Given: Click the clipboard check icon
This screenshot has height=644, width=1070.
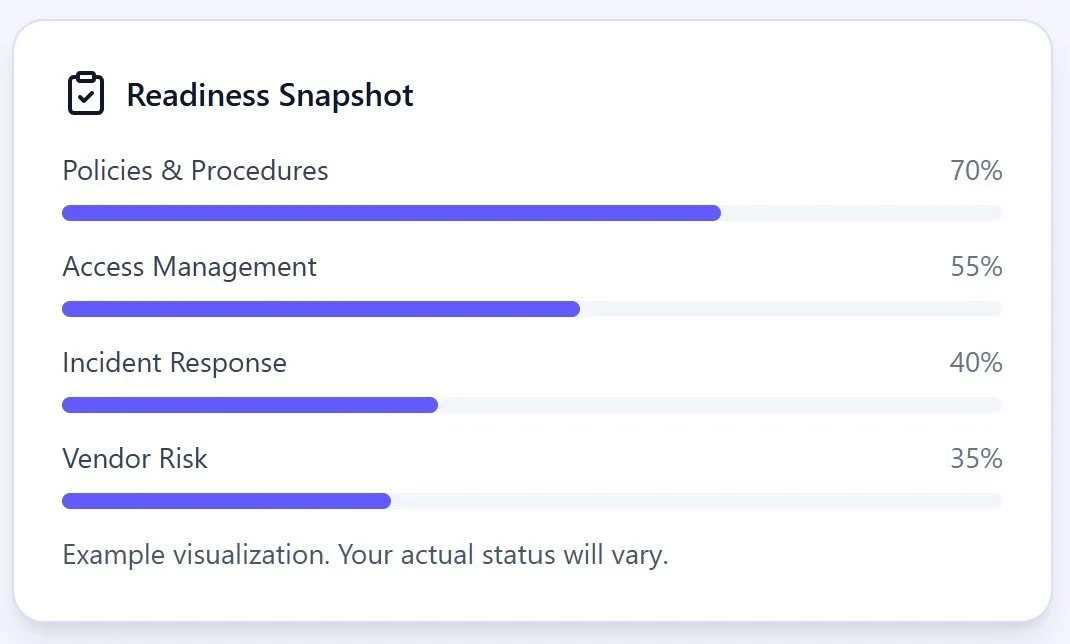Looking at the screenshot, I should pyautogui.click(x=86, y=93).
